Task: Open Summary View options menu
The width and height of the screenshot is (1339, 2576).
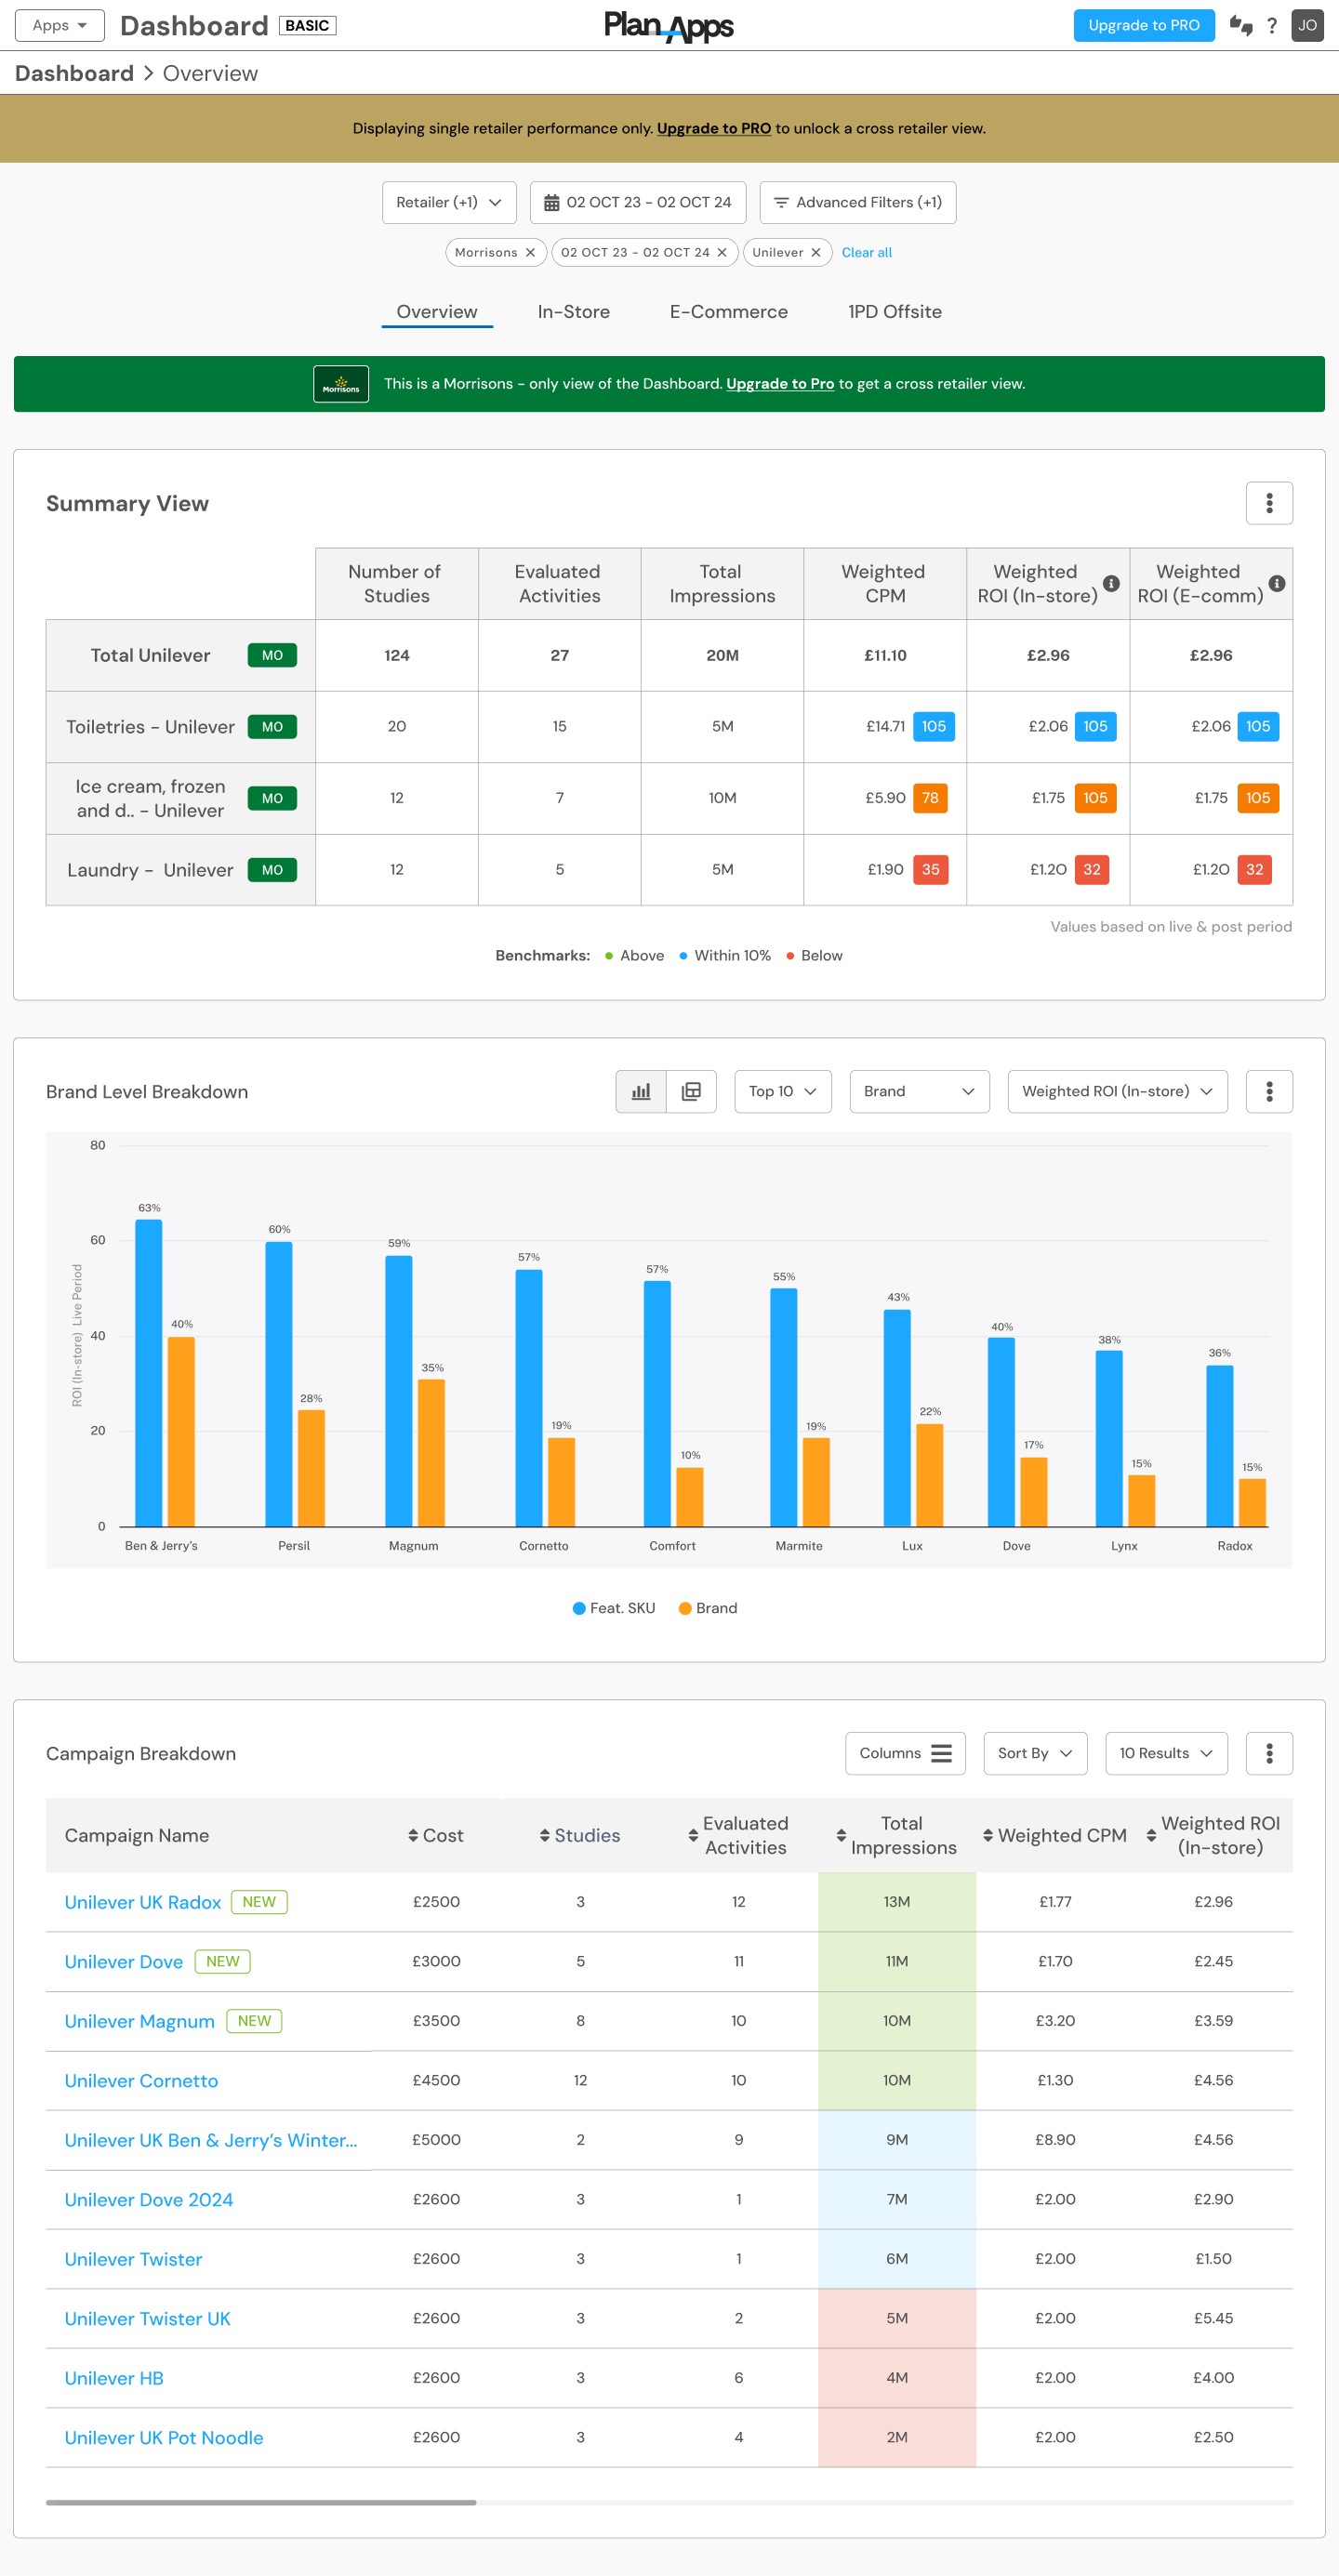Action: (1269, 503)
